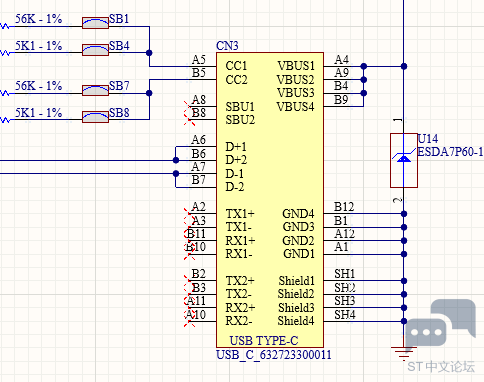Screen dimensions: 484x382
Task: Click the USB_C_632723300011 part number text
Action: point(274,355)
